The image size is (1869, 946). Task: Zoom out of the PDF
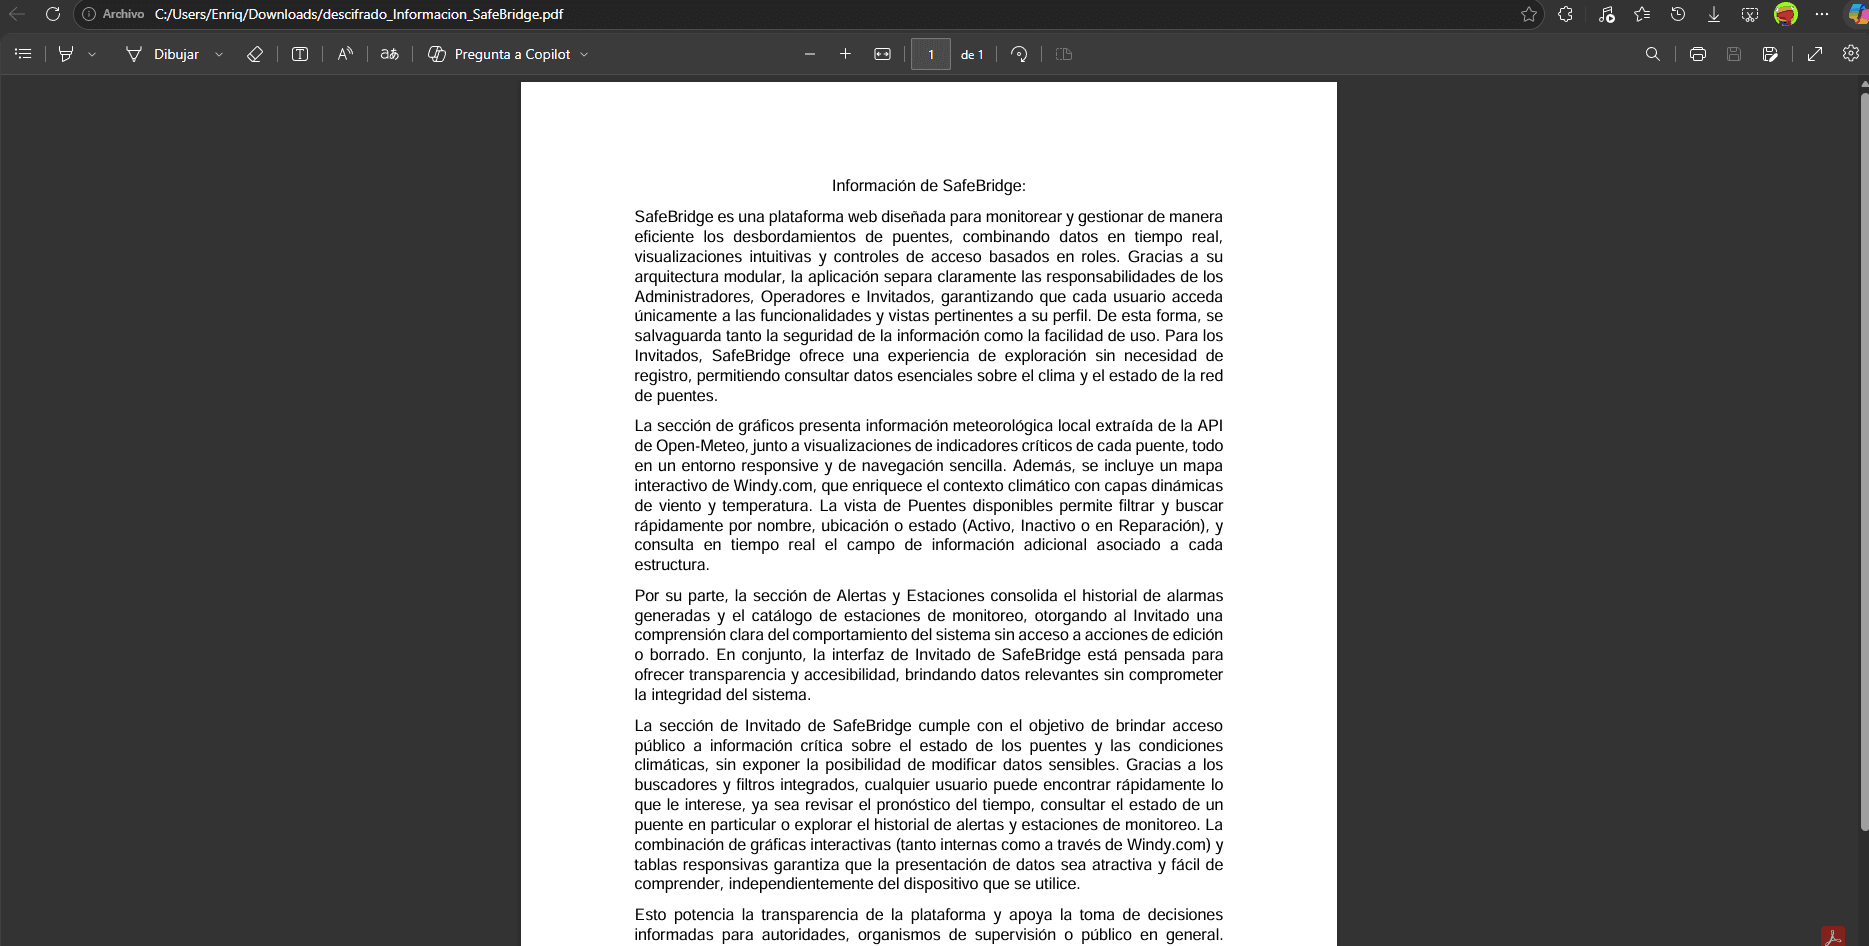(x=810, y=54)
